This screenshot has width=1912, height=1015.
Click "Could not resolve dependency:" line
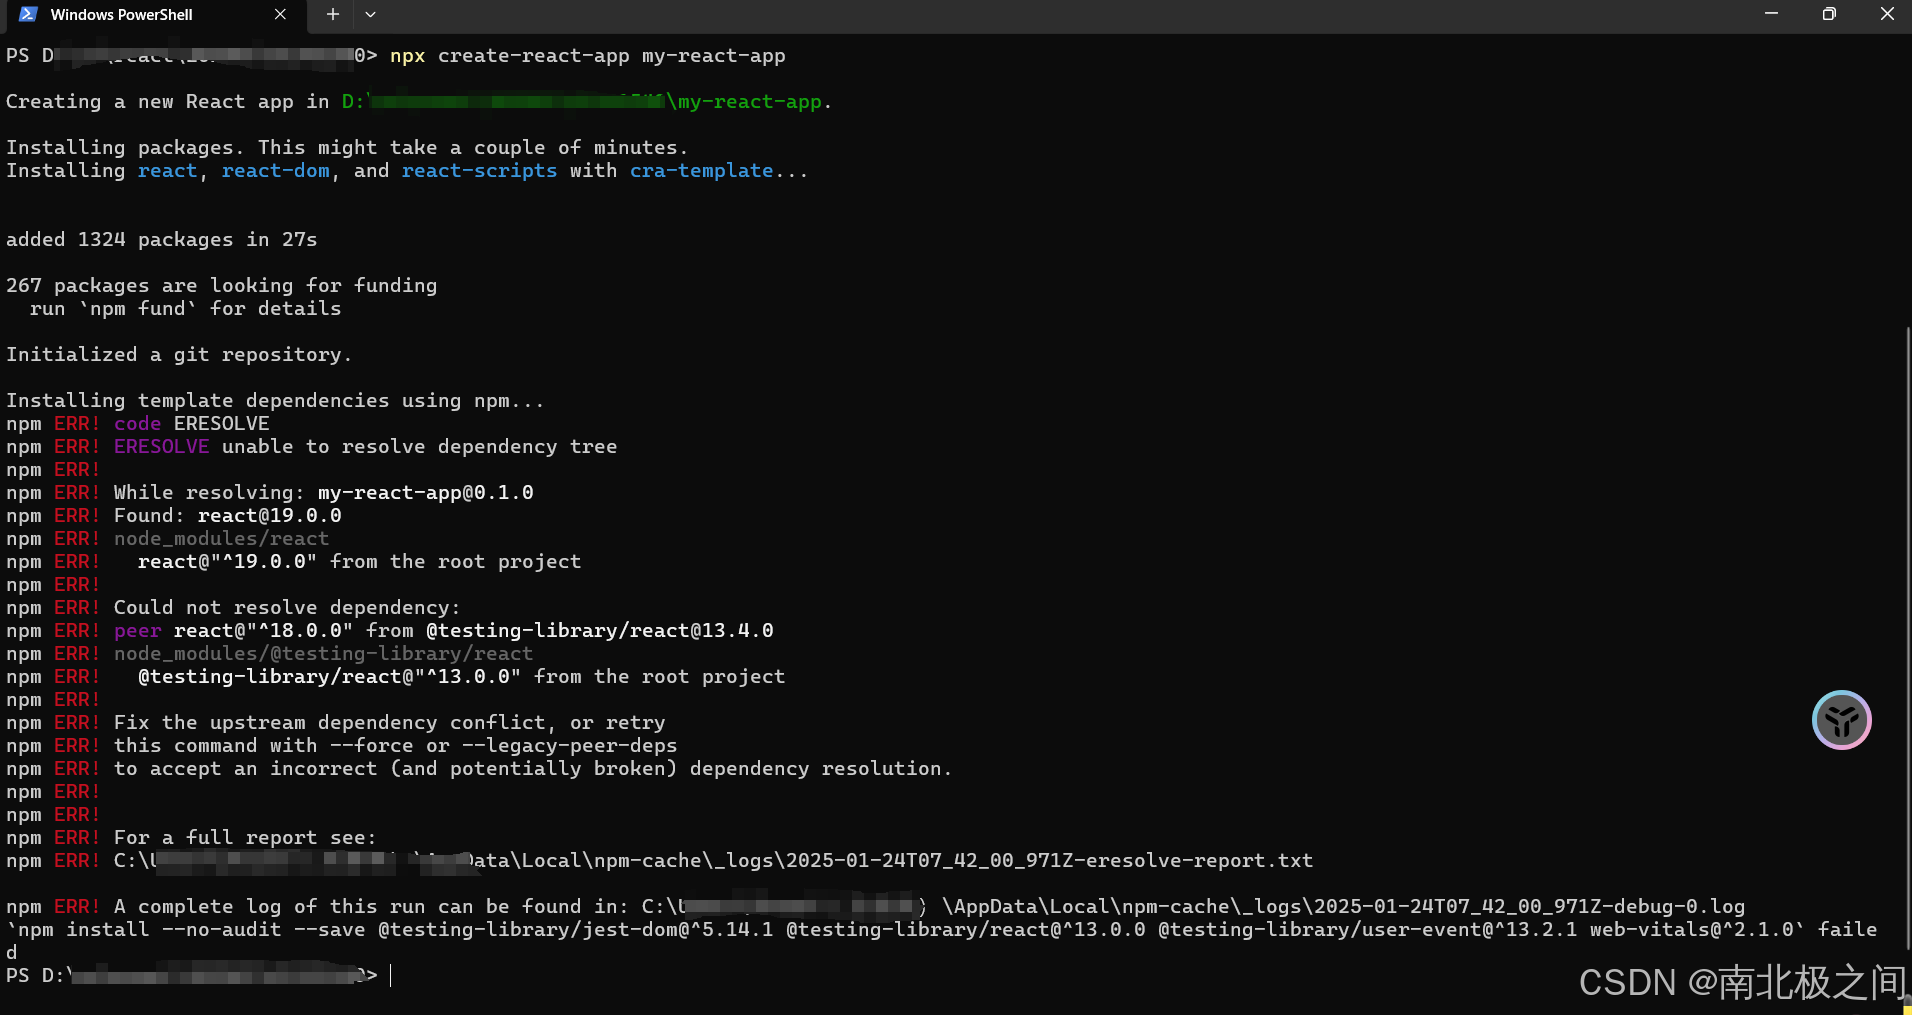(x=287, y=608)
